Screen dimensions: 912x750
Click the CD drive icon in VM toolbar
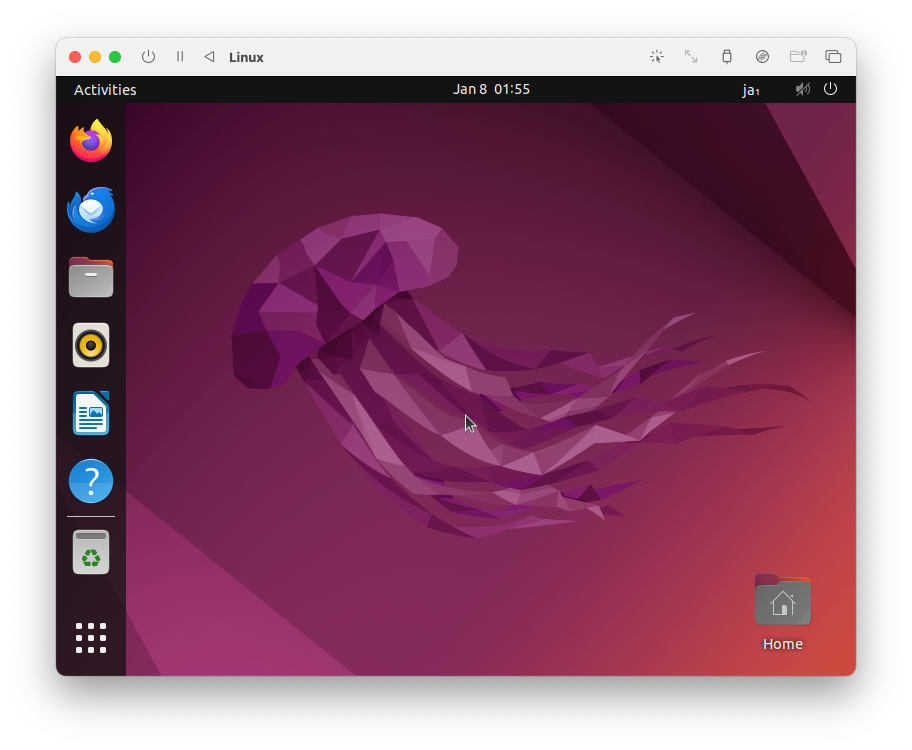(762, 57)
